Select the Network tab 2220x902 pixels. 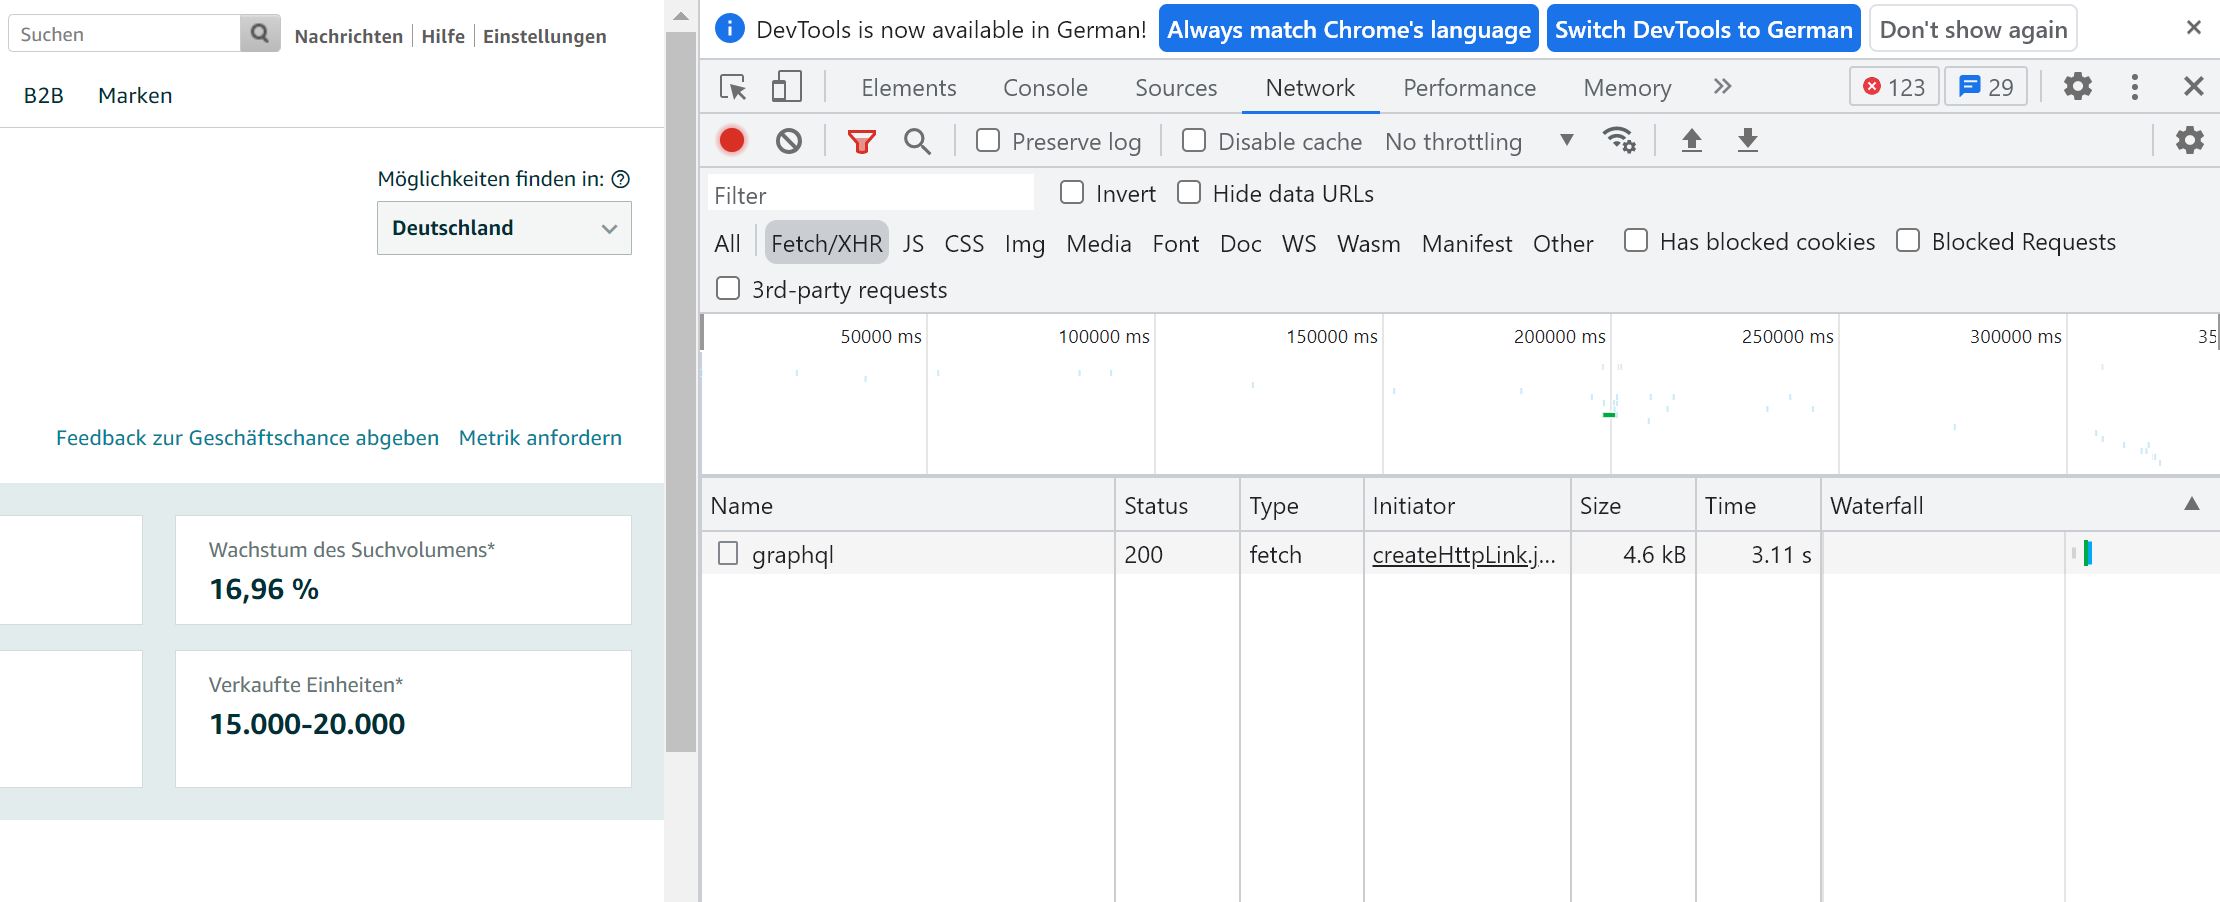1310,88
